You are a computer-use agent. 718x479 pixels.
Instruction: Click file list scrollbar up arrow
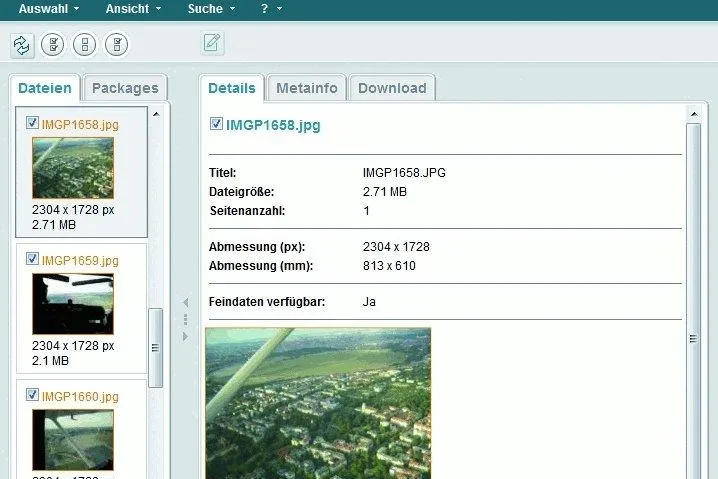click(x=156, y=114)
